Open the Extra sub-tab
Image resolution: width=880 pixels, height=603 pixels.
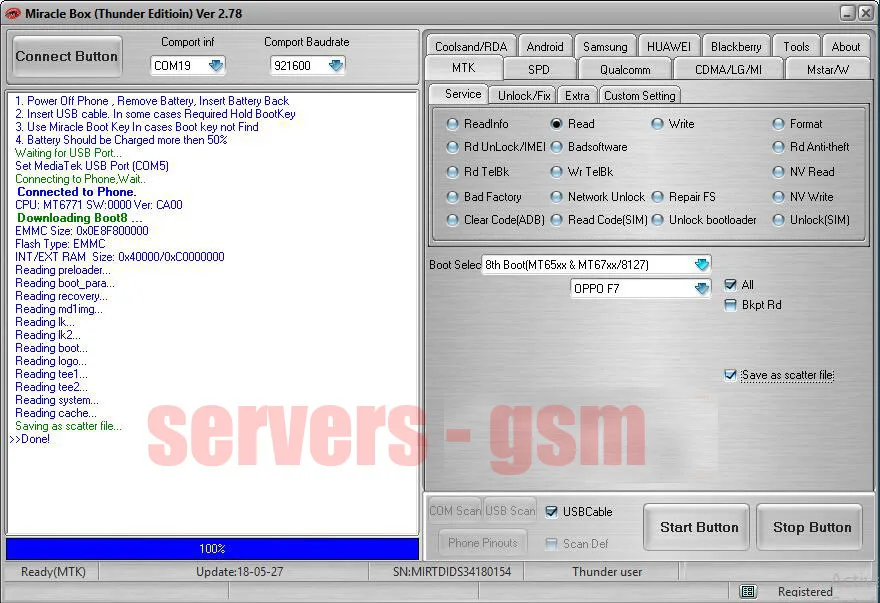(x=577, y=95)
